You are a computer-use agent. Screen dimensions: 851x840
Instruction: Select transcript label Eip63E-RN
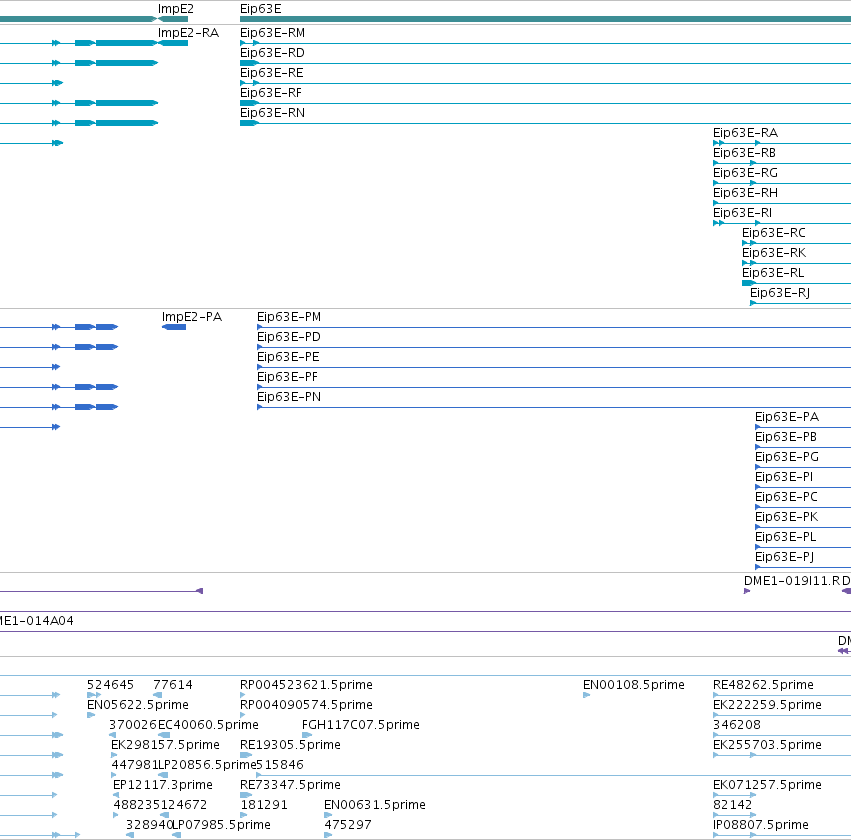pos(272,113)
